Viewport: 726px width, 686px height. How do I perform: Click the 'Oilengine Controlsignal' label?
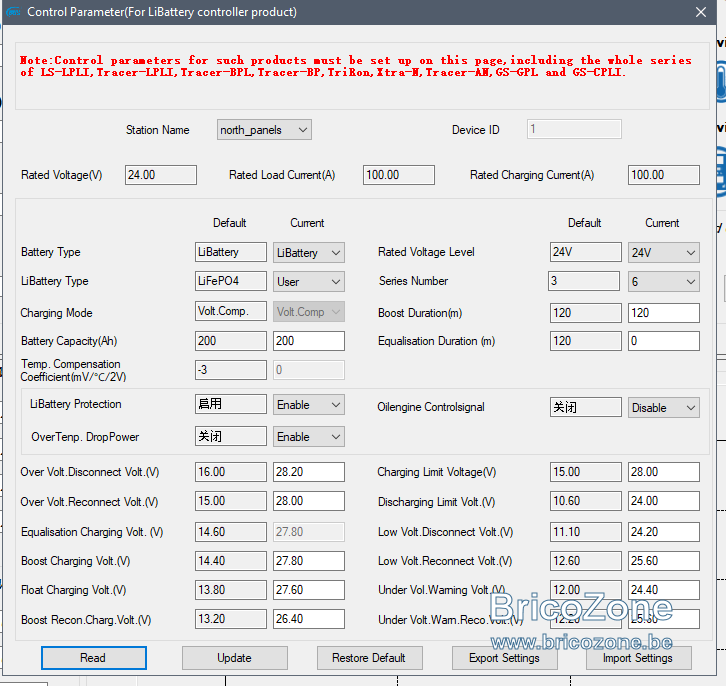[431, 407]
